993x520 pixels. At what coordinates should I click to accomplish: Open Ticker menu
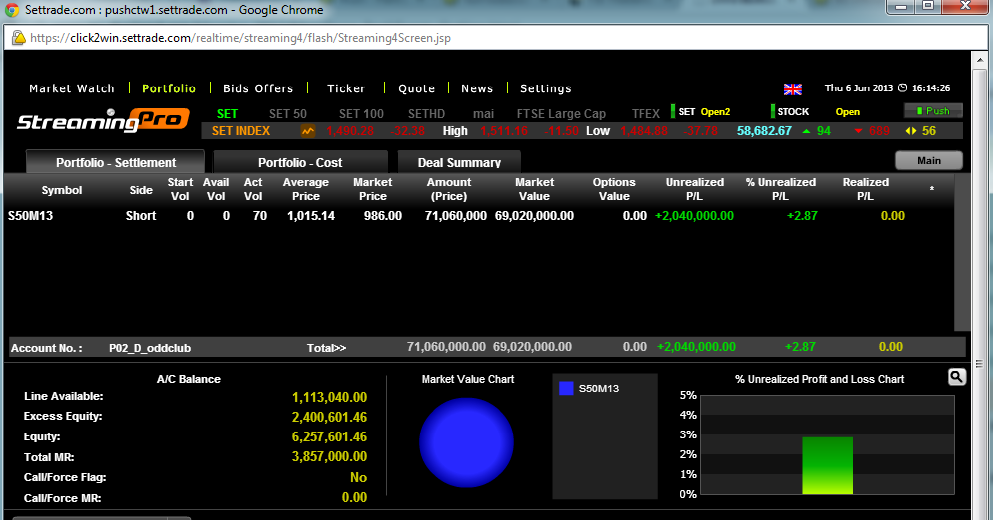[x=346, y=88]
